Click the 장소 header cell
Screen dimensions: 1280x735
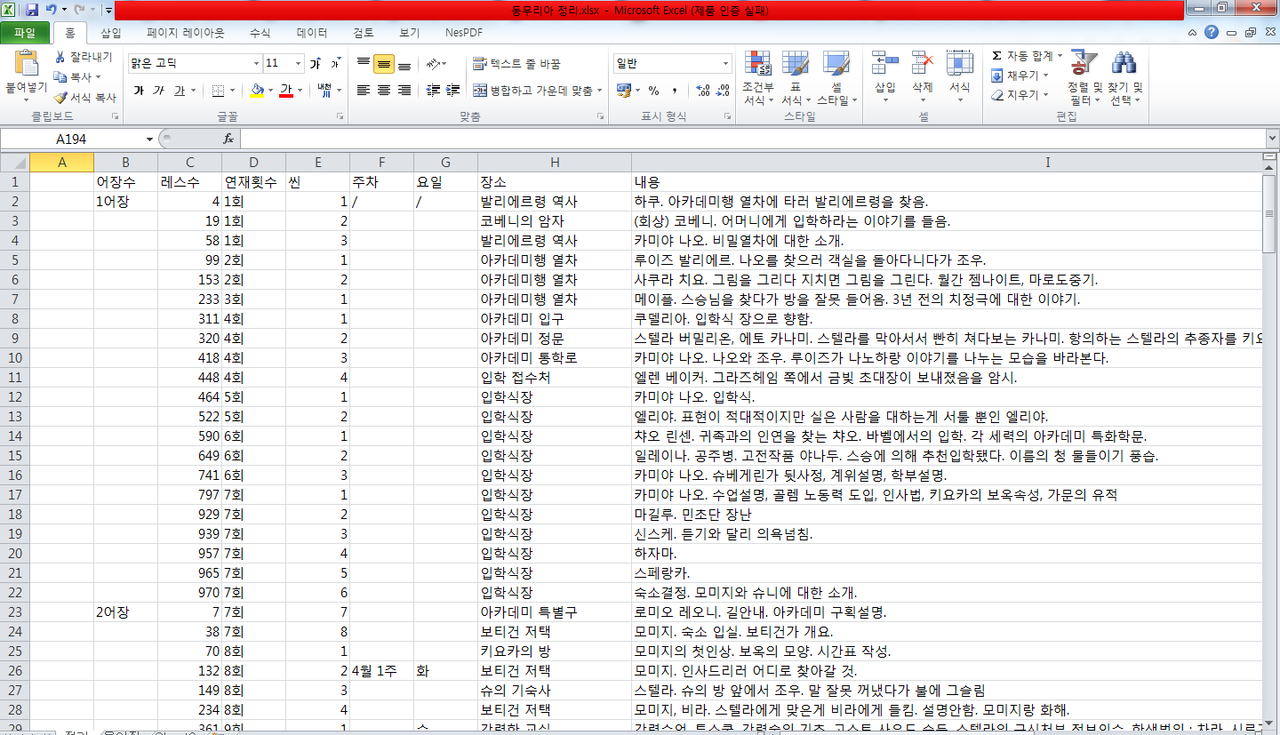[554, 183]
